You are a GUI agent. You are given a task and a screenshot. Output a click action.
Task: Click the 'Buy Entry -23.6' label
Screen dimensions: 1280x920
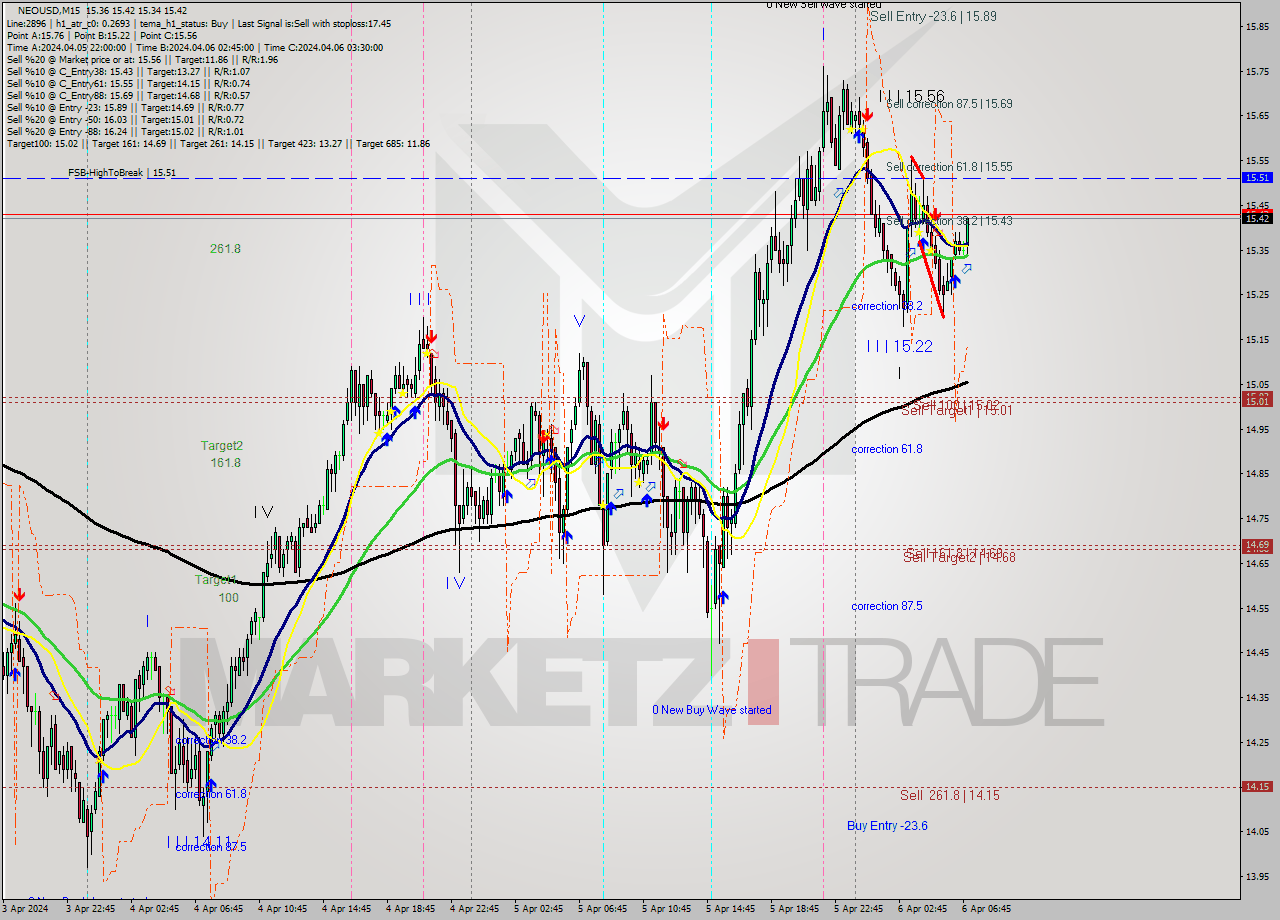click(x=887, y=825)
